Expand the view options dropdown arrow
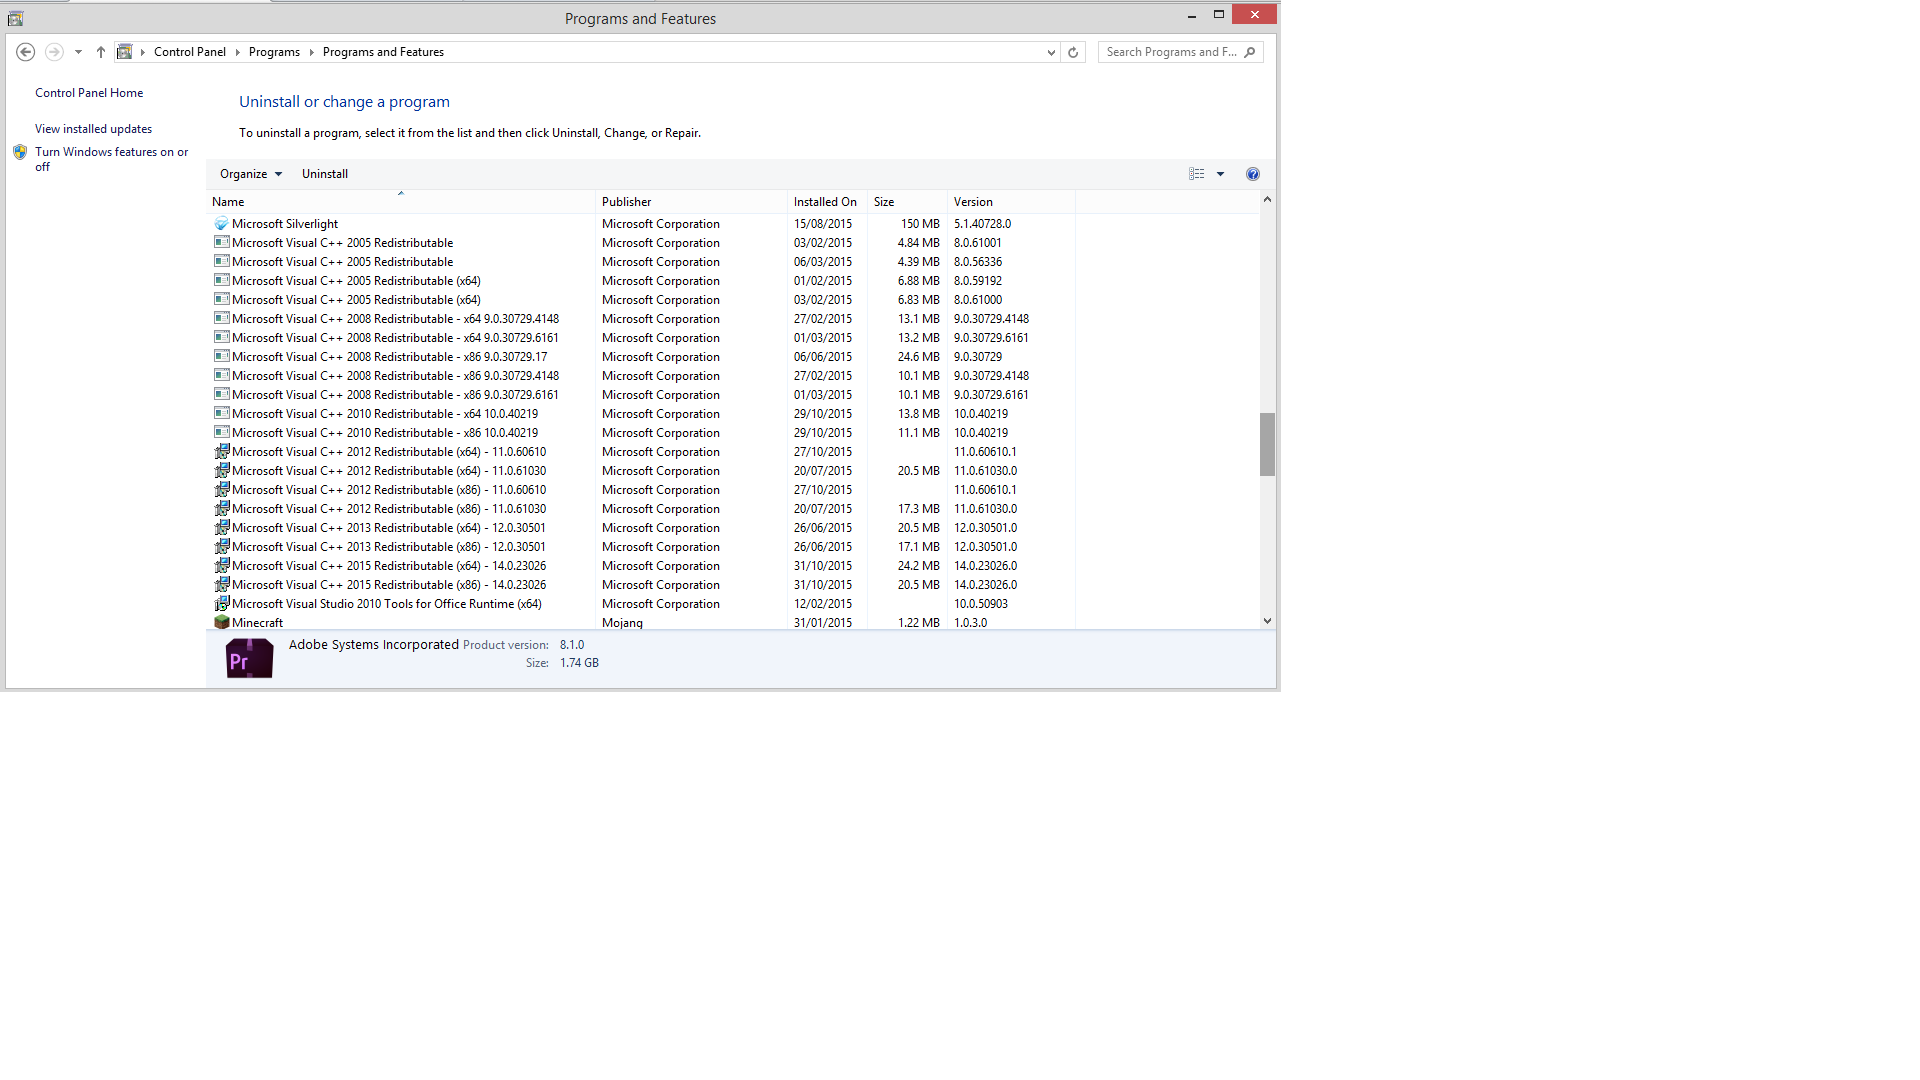1920x1080 pixels. click(1220, 174)
